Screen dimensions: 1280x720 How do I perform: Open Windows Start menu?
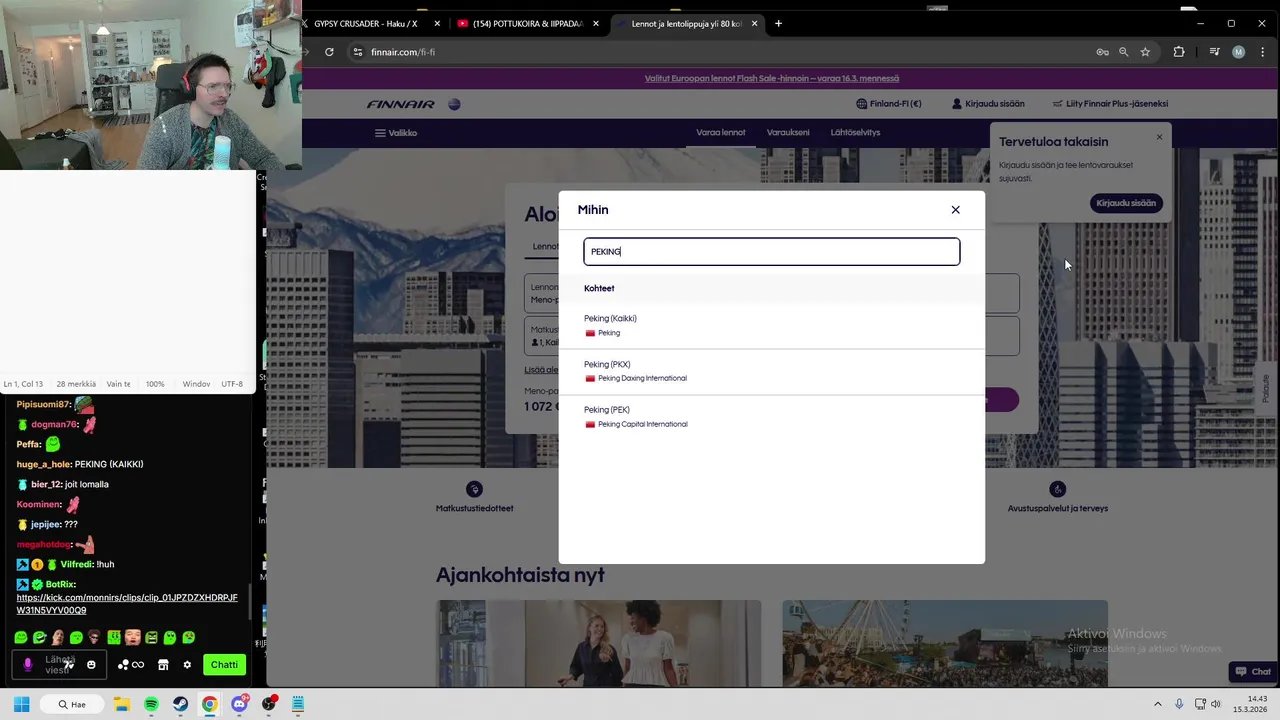(21, 704)
